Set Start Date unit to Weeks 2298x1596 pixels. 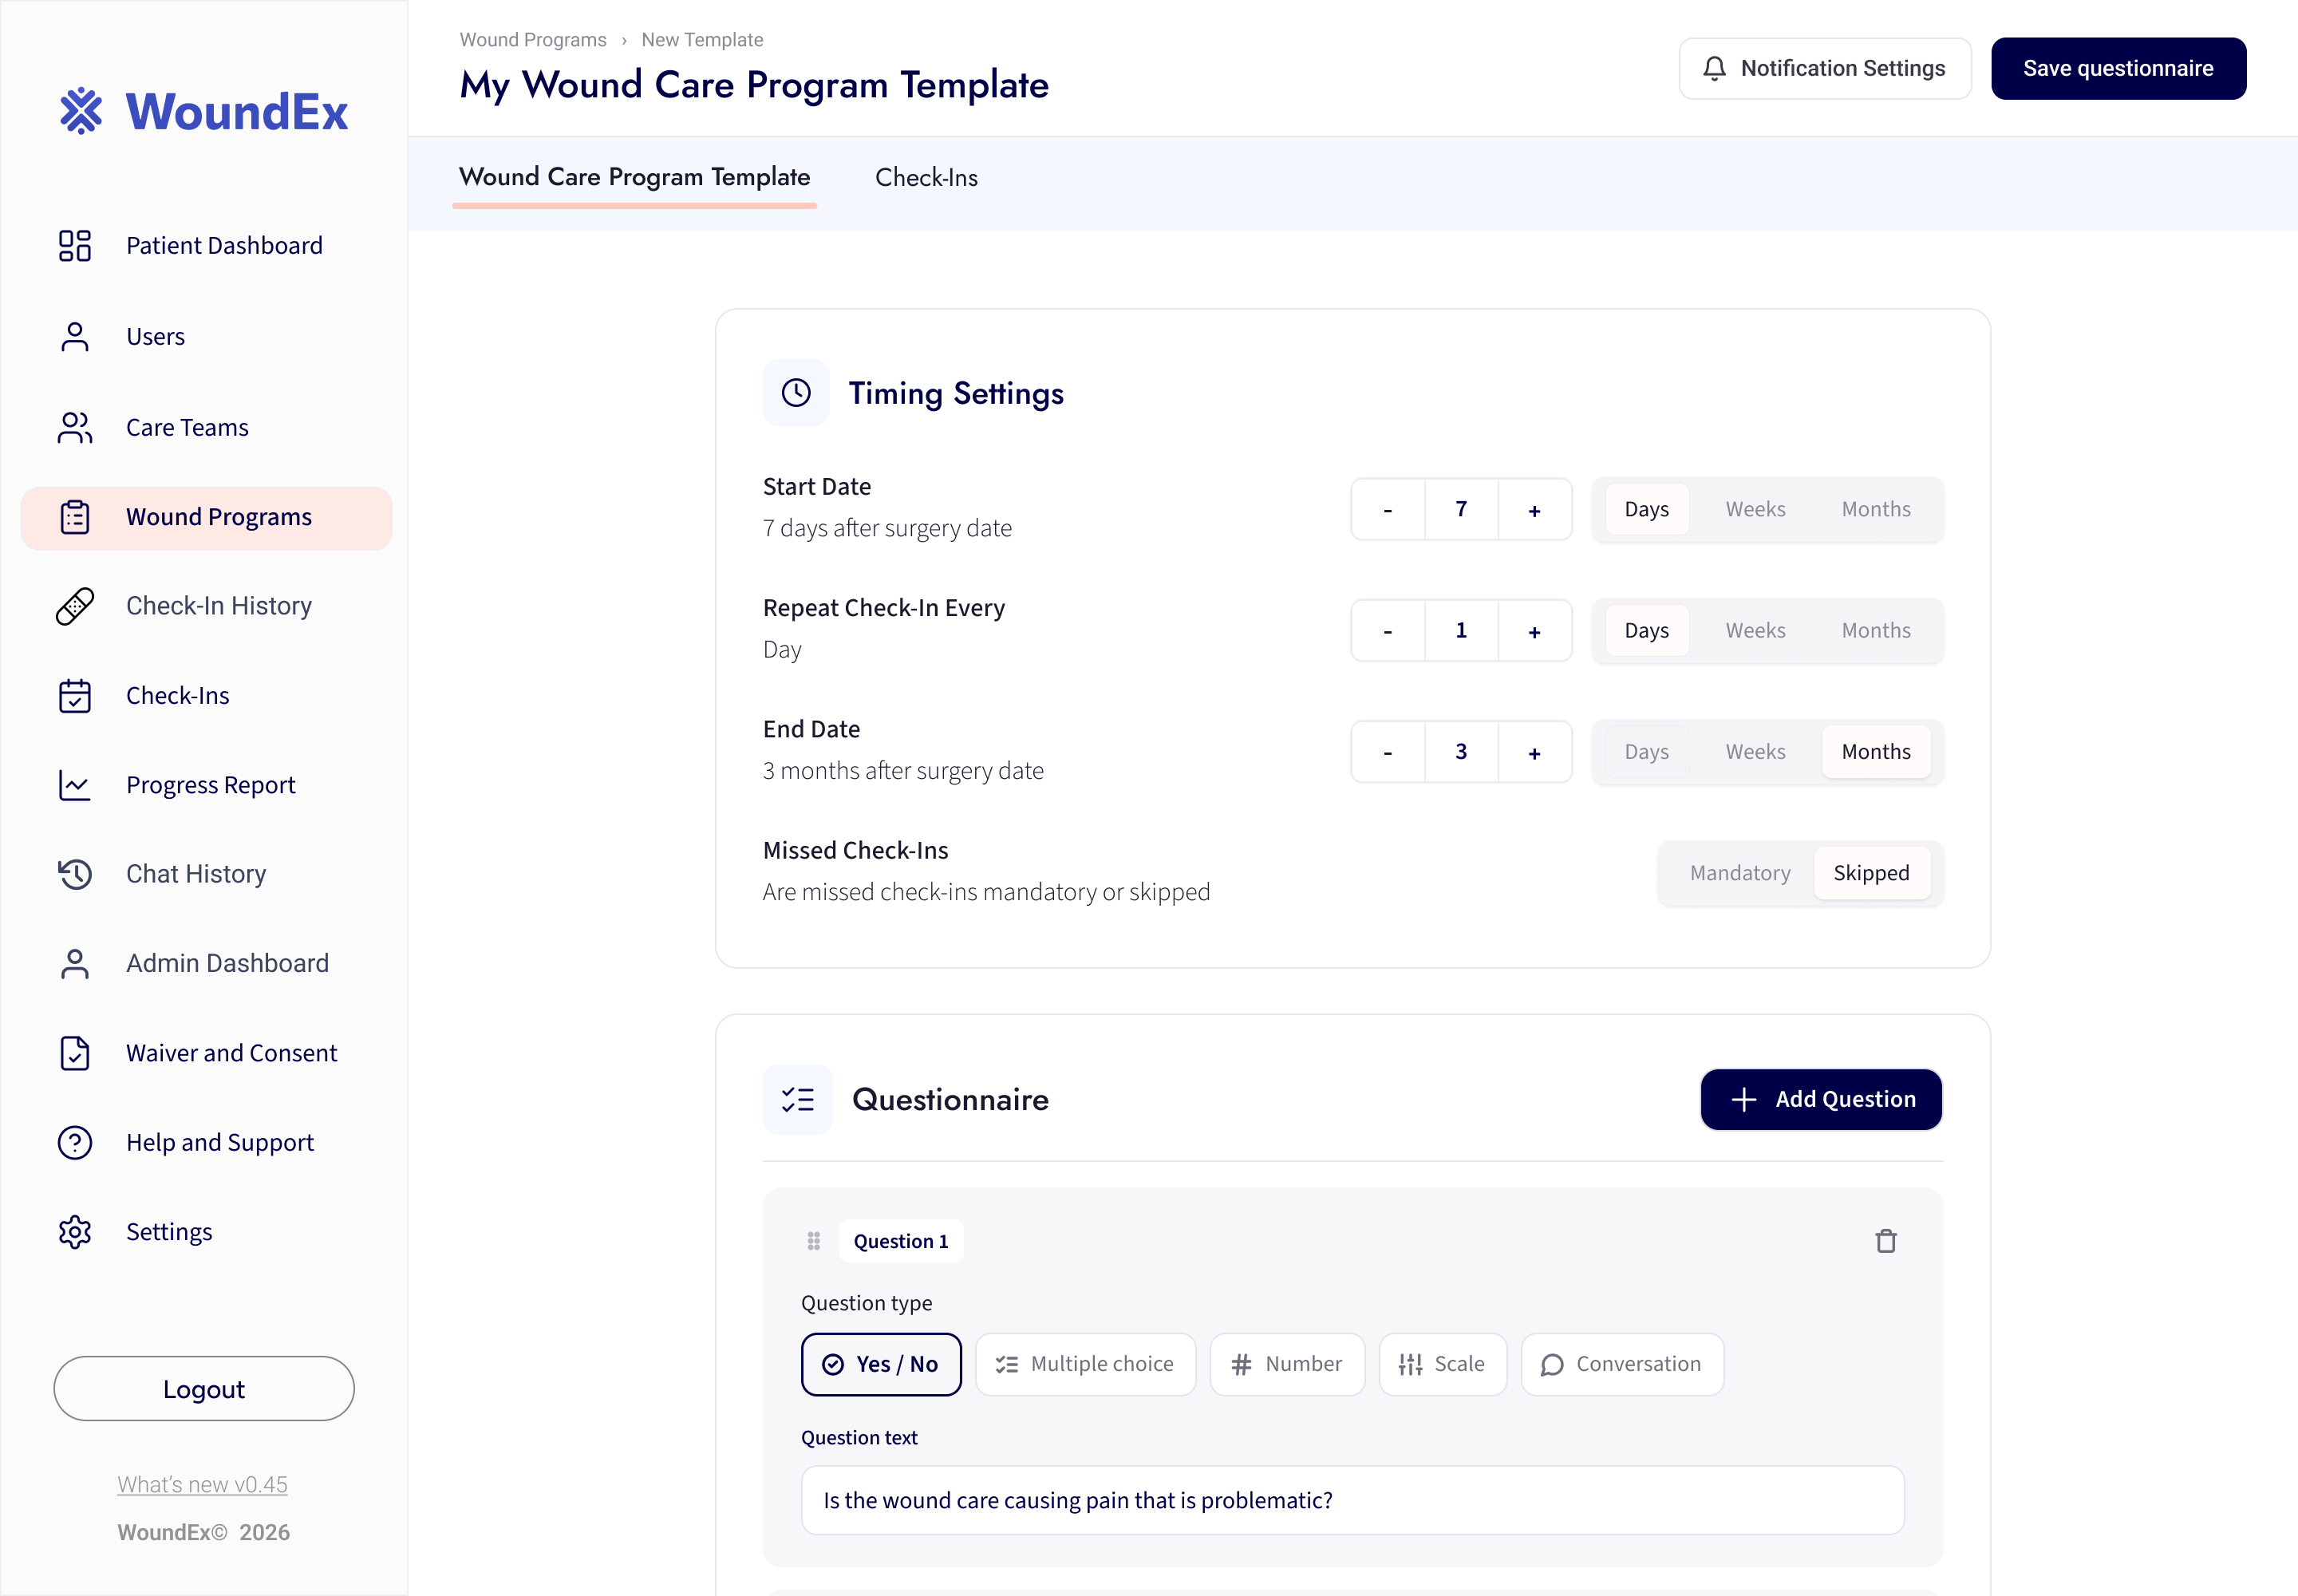1755,509
